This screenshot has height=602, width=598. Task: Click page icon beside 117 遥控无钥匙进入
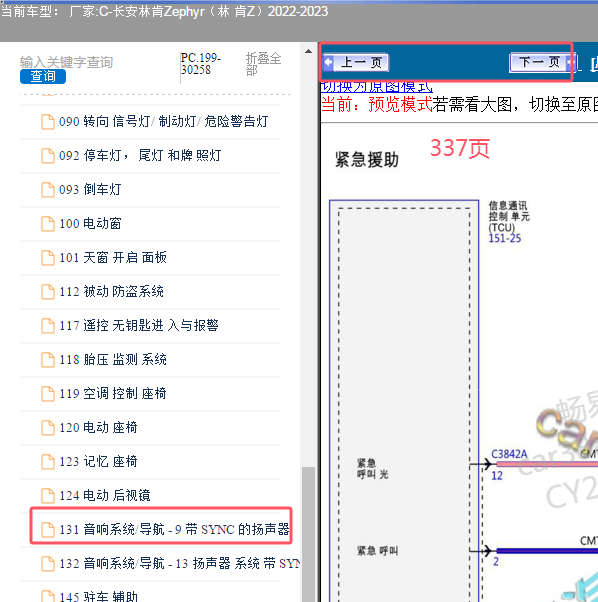[48, 326]
